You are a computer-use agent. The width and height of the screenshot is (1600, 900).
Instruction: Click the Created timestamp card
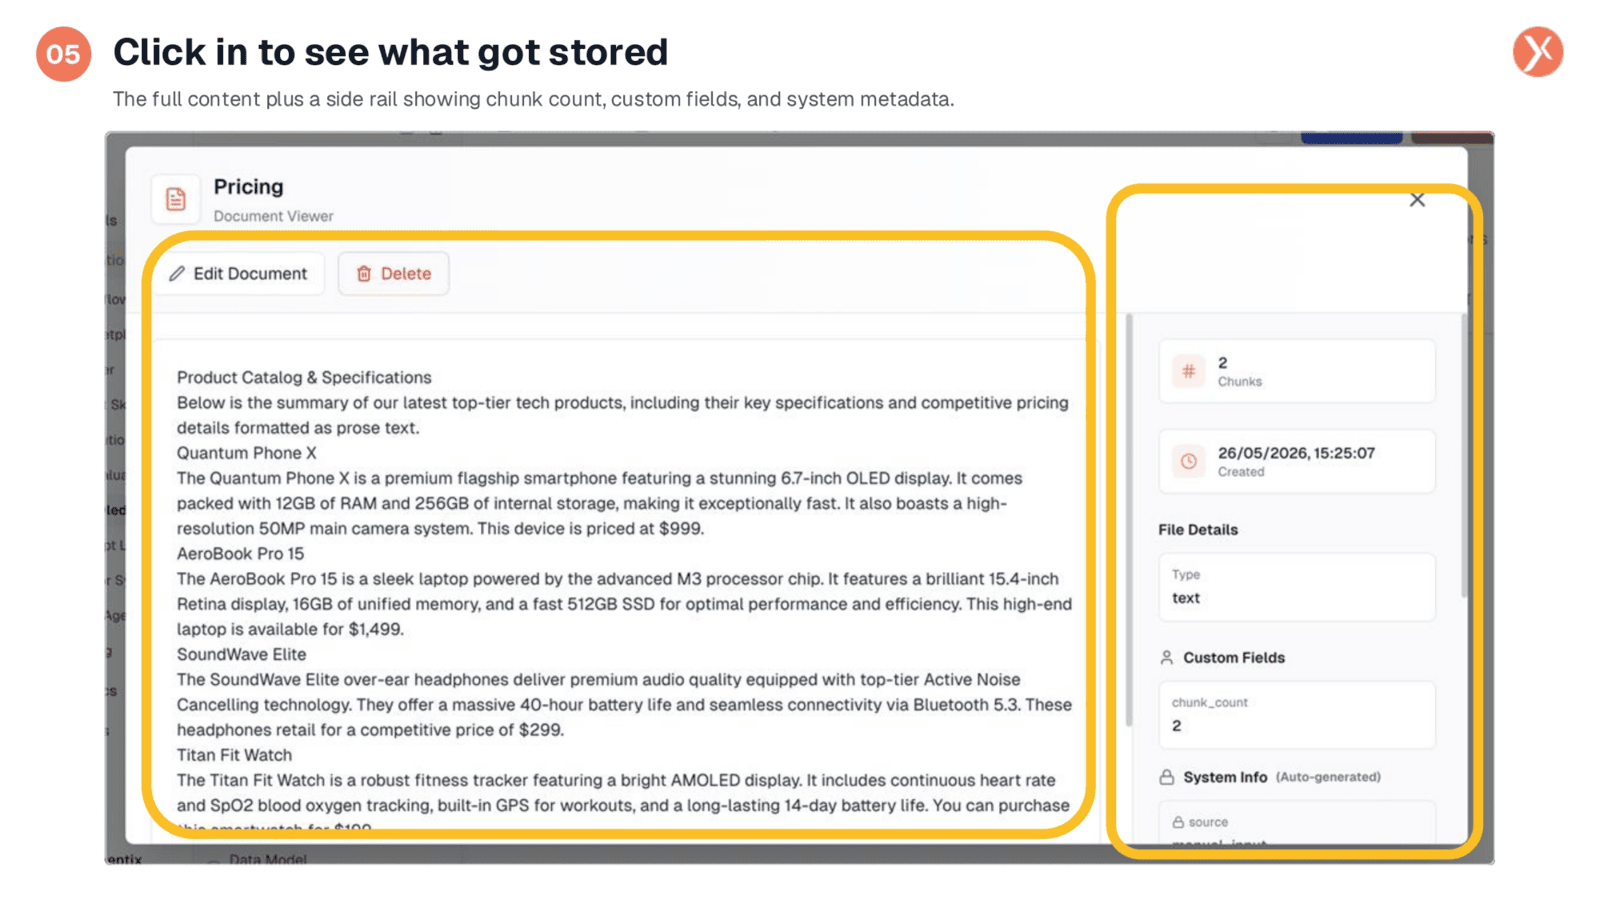(1297, 461)
